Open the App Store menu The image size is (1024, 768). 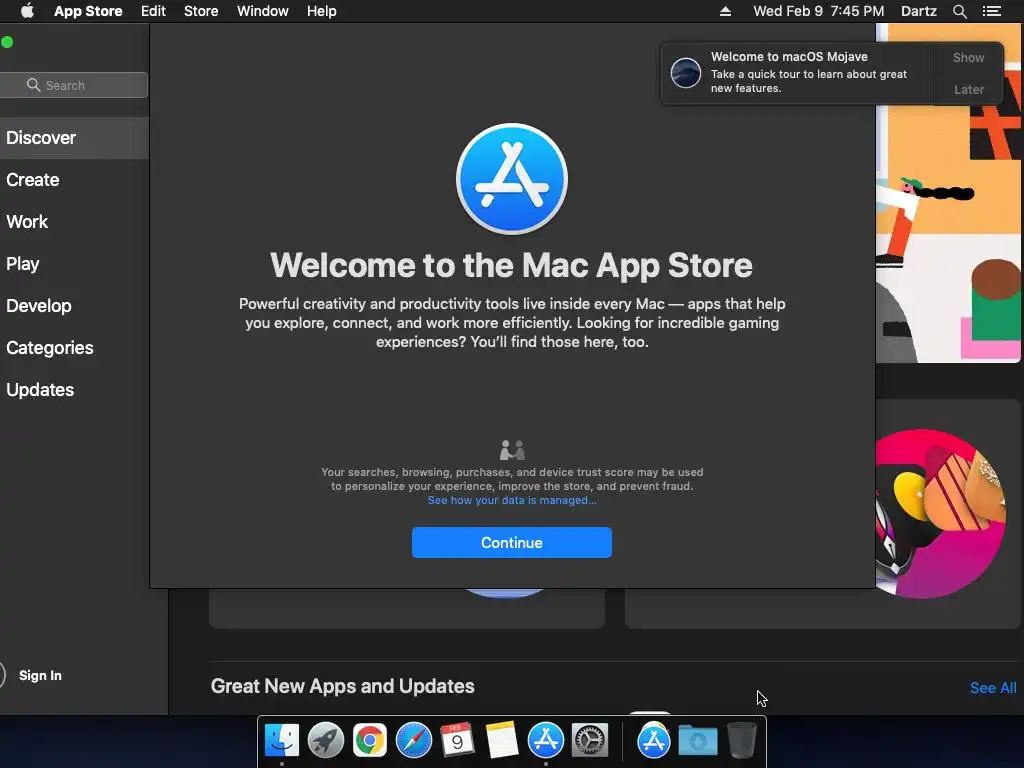88,11
